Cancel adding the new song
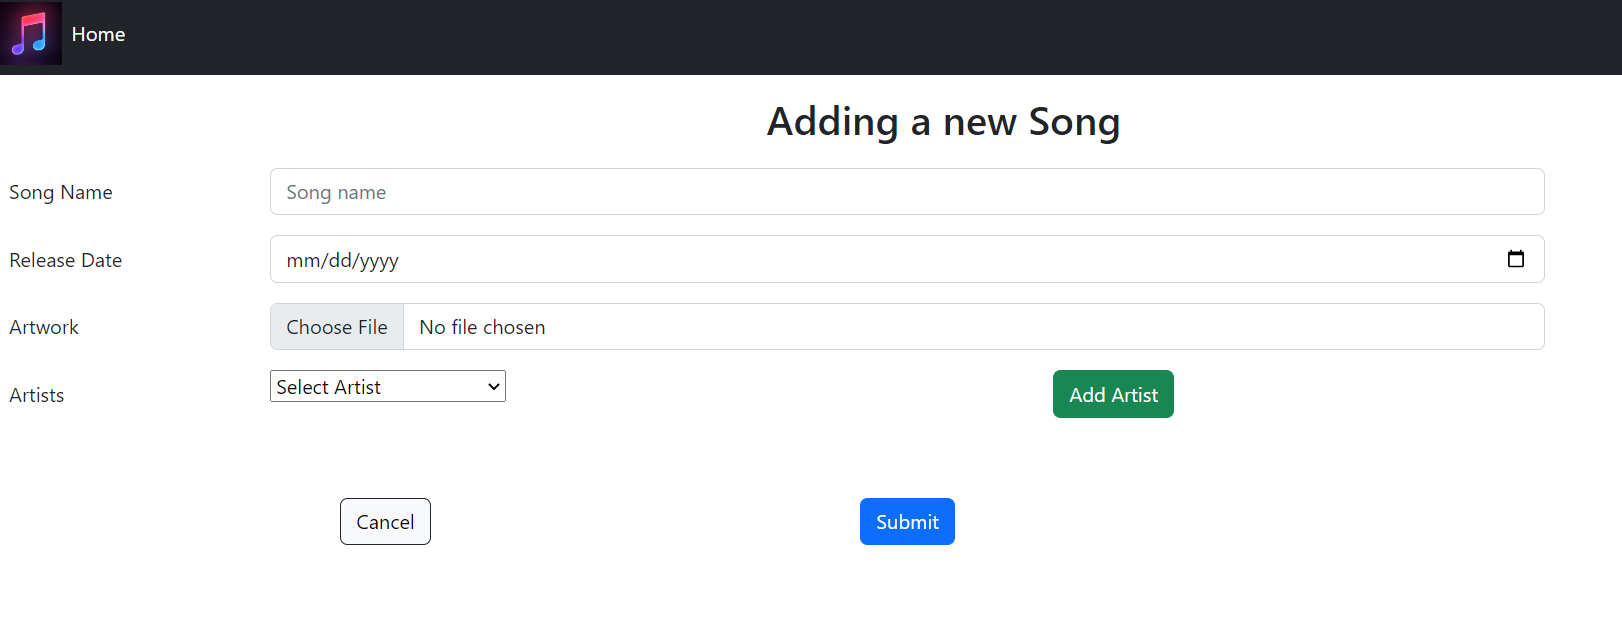Image resolution: width=1622 pixels, height=636 pixels. [x=385, y=521]
